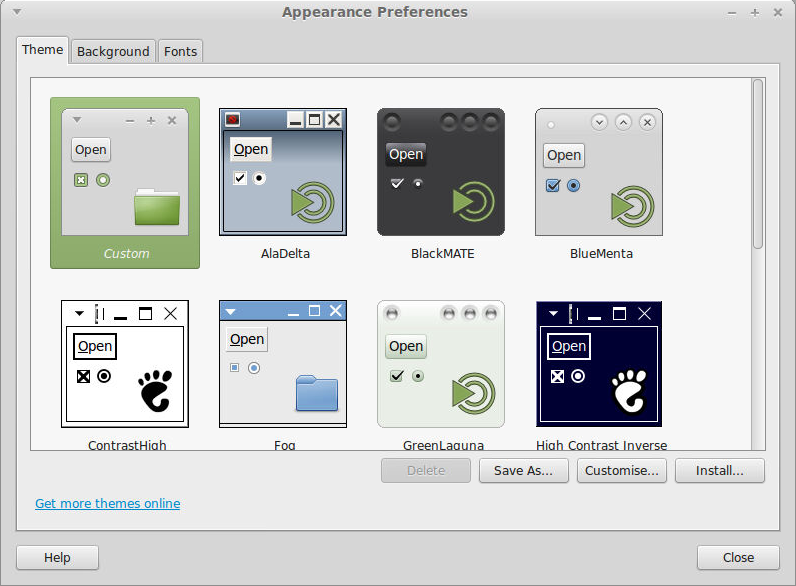Click the menu triangle in ContrastHigh preview titlebar
Image resolution: width=796 pixels, height=586 pixels.
[x=79, y=313]
